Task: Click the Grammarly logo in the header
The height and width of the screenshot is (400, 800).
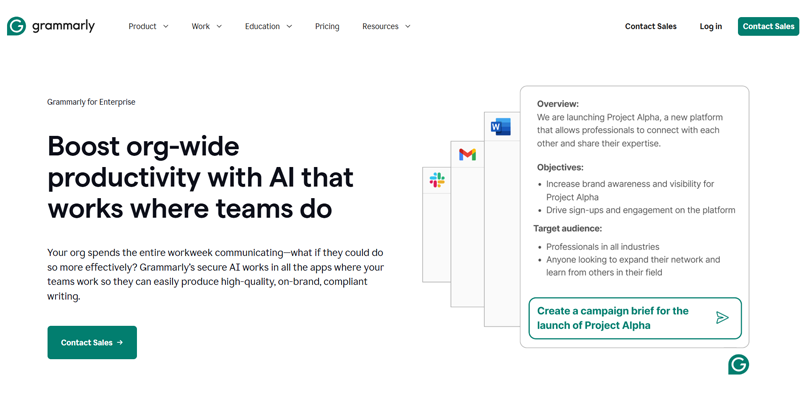Action: (51, 26)
